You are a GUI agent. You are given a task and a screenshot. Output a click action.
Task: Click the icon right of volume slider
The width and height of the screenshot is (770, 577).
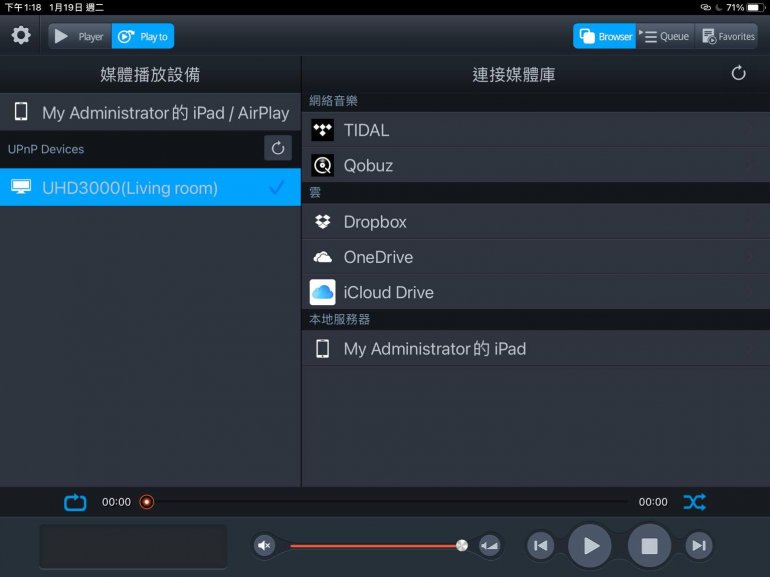490,545
